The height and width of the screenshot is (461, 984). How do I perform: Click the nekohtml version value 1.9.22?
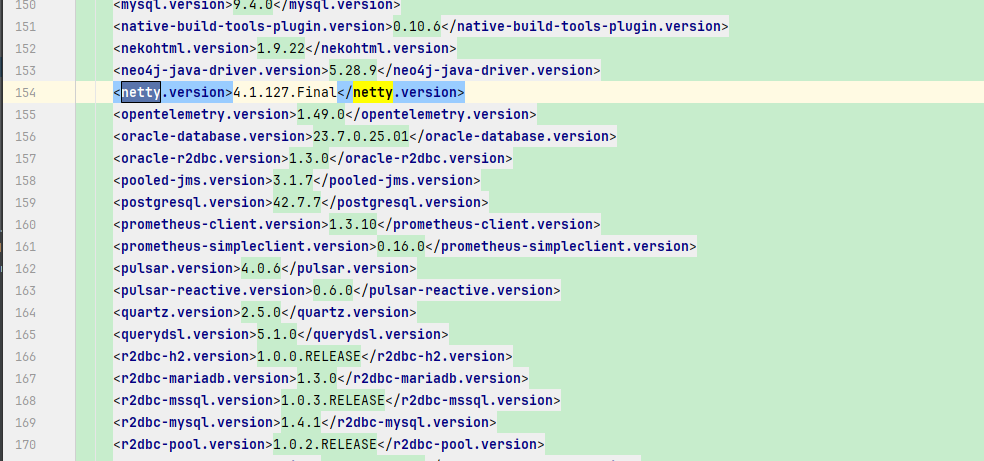[x=281, y=48]
